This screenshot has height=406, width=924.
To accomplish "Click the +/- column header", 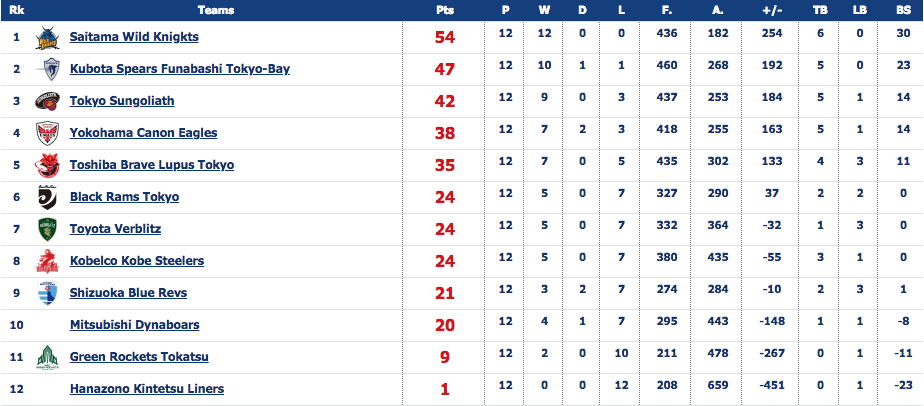I will (x=771, y=10).
